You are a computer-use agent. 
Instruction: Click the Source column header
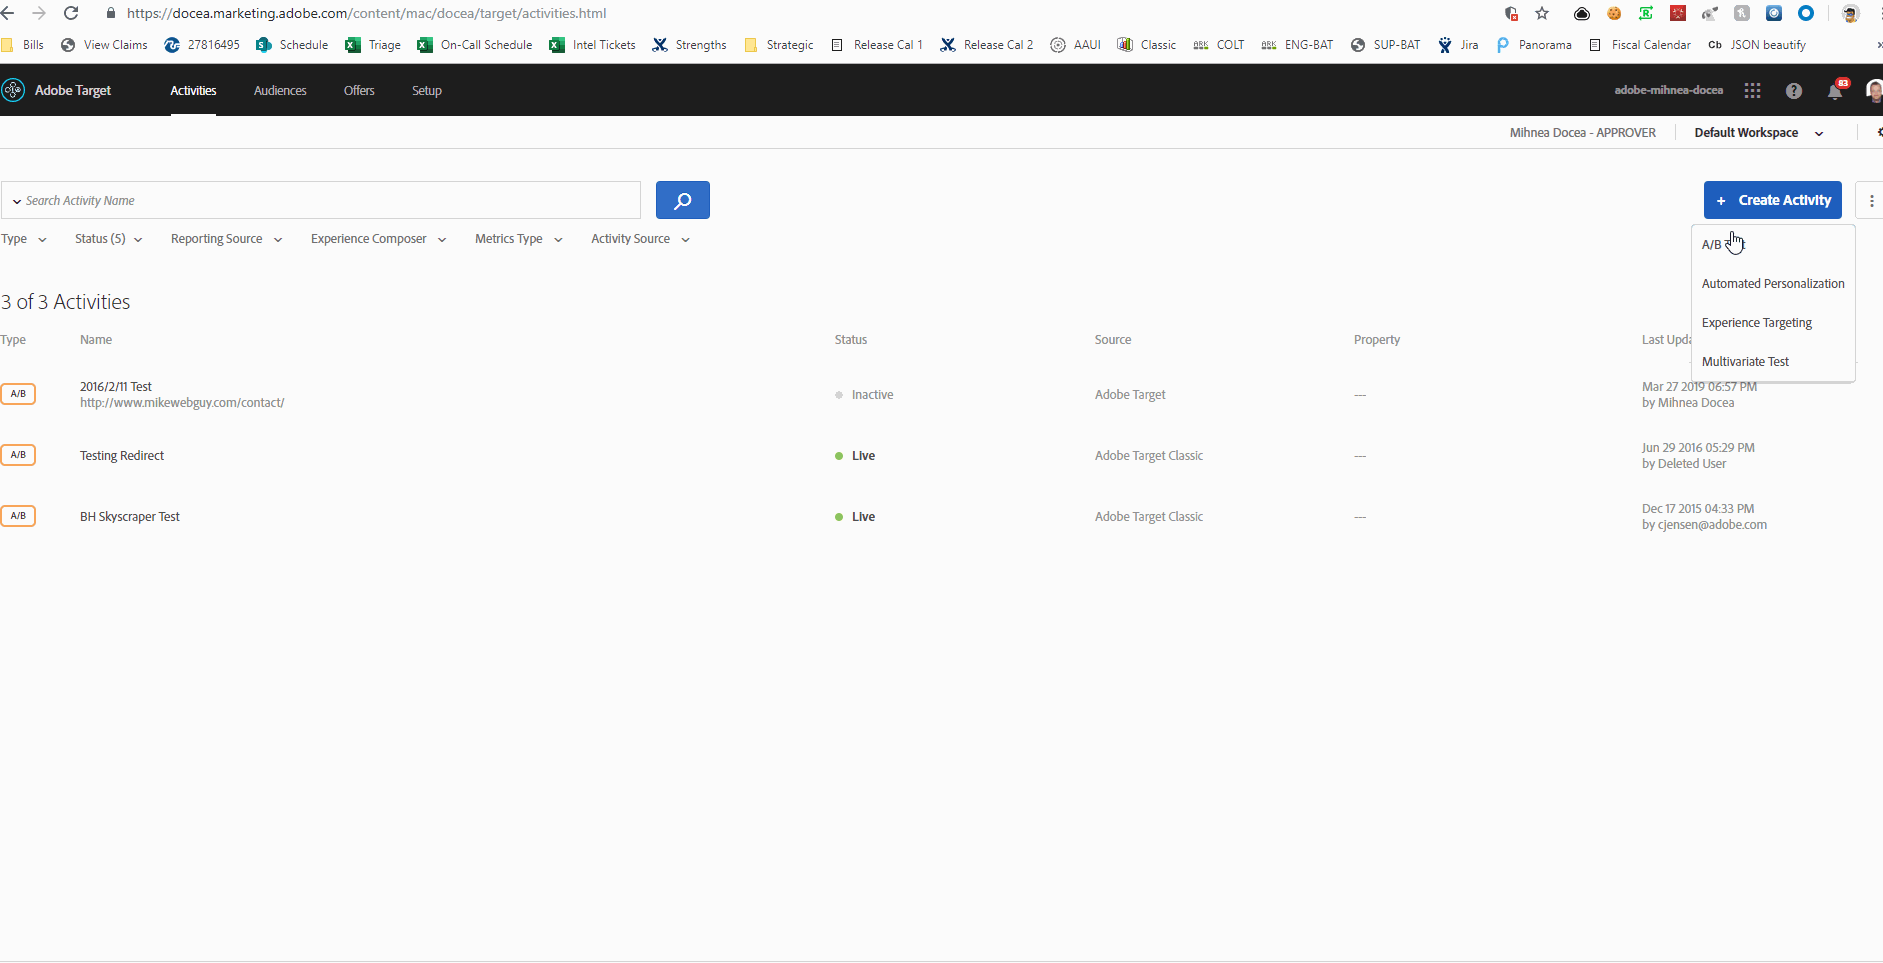tap(1113, 340)
